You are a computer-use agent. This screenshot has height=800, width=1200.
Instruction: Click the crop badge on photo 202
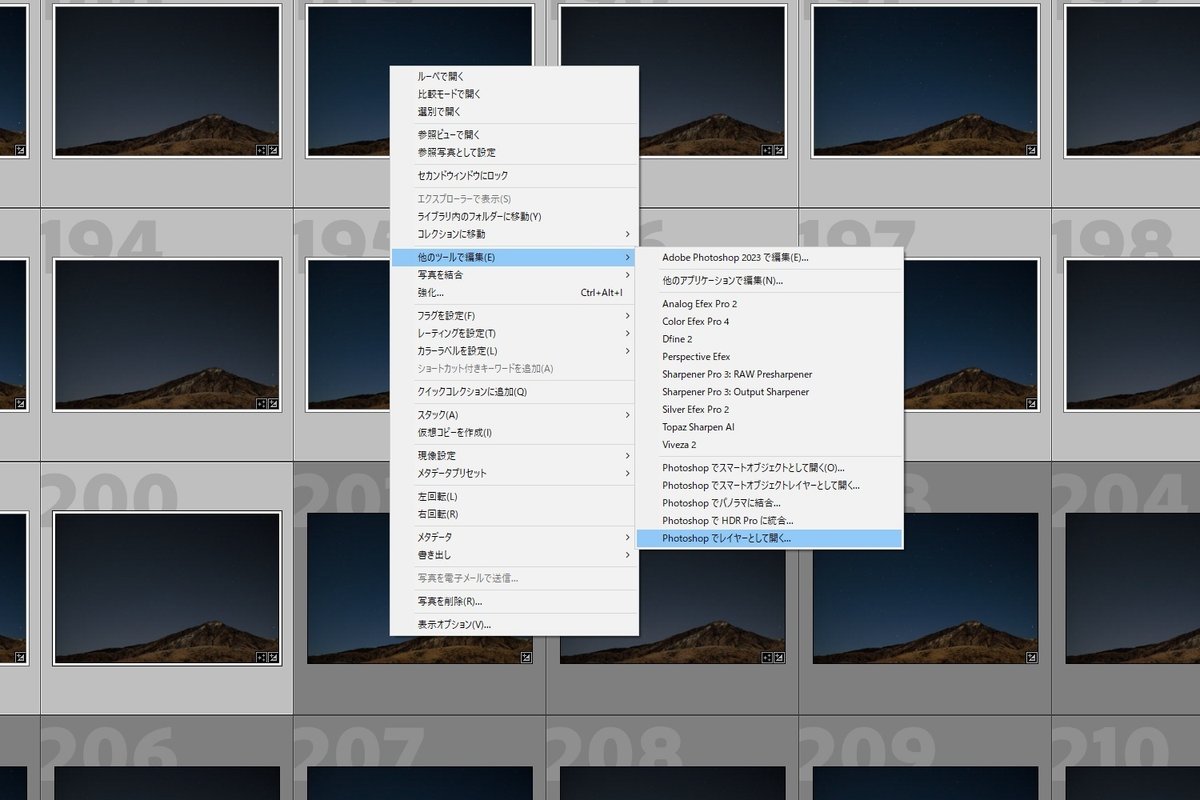click(x=767, y=657)
